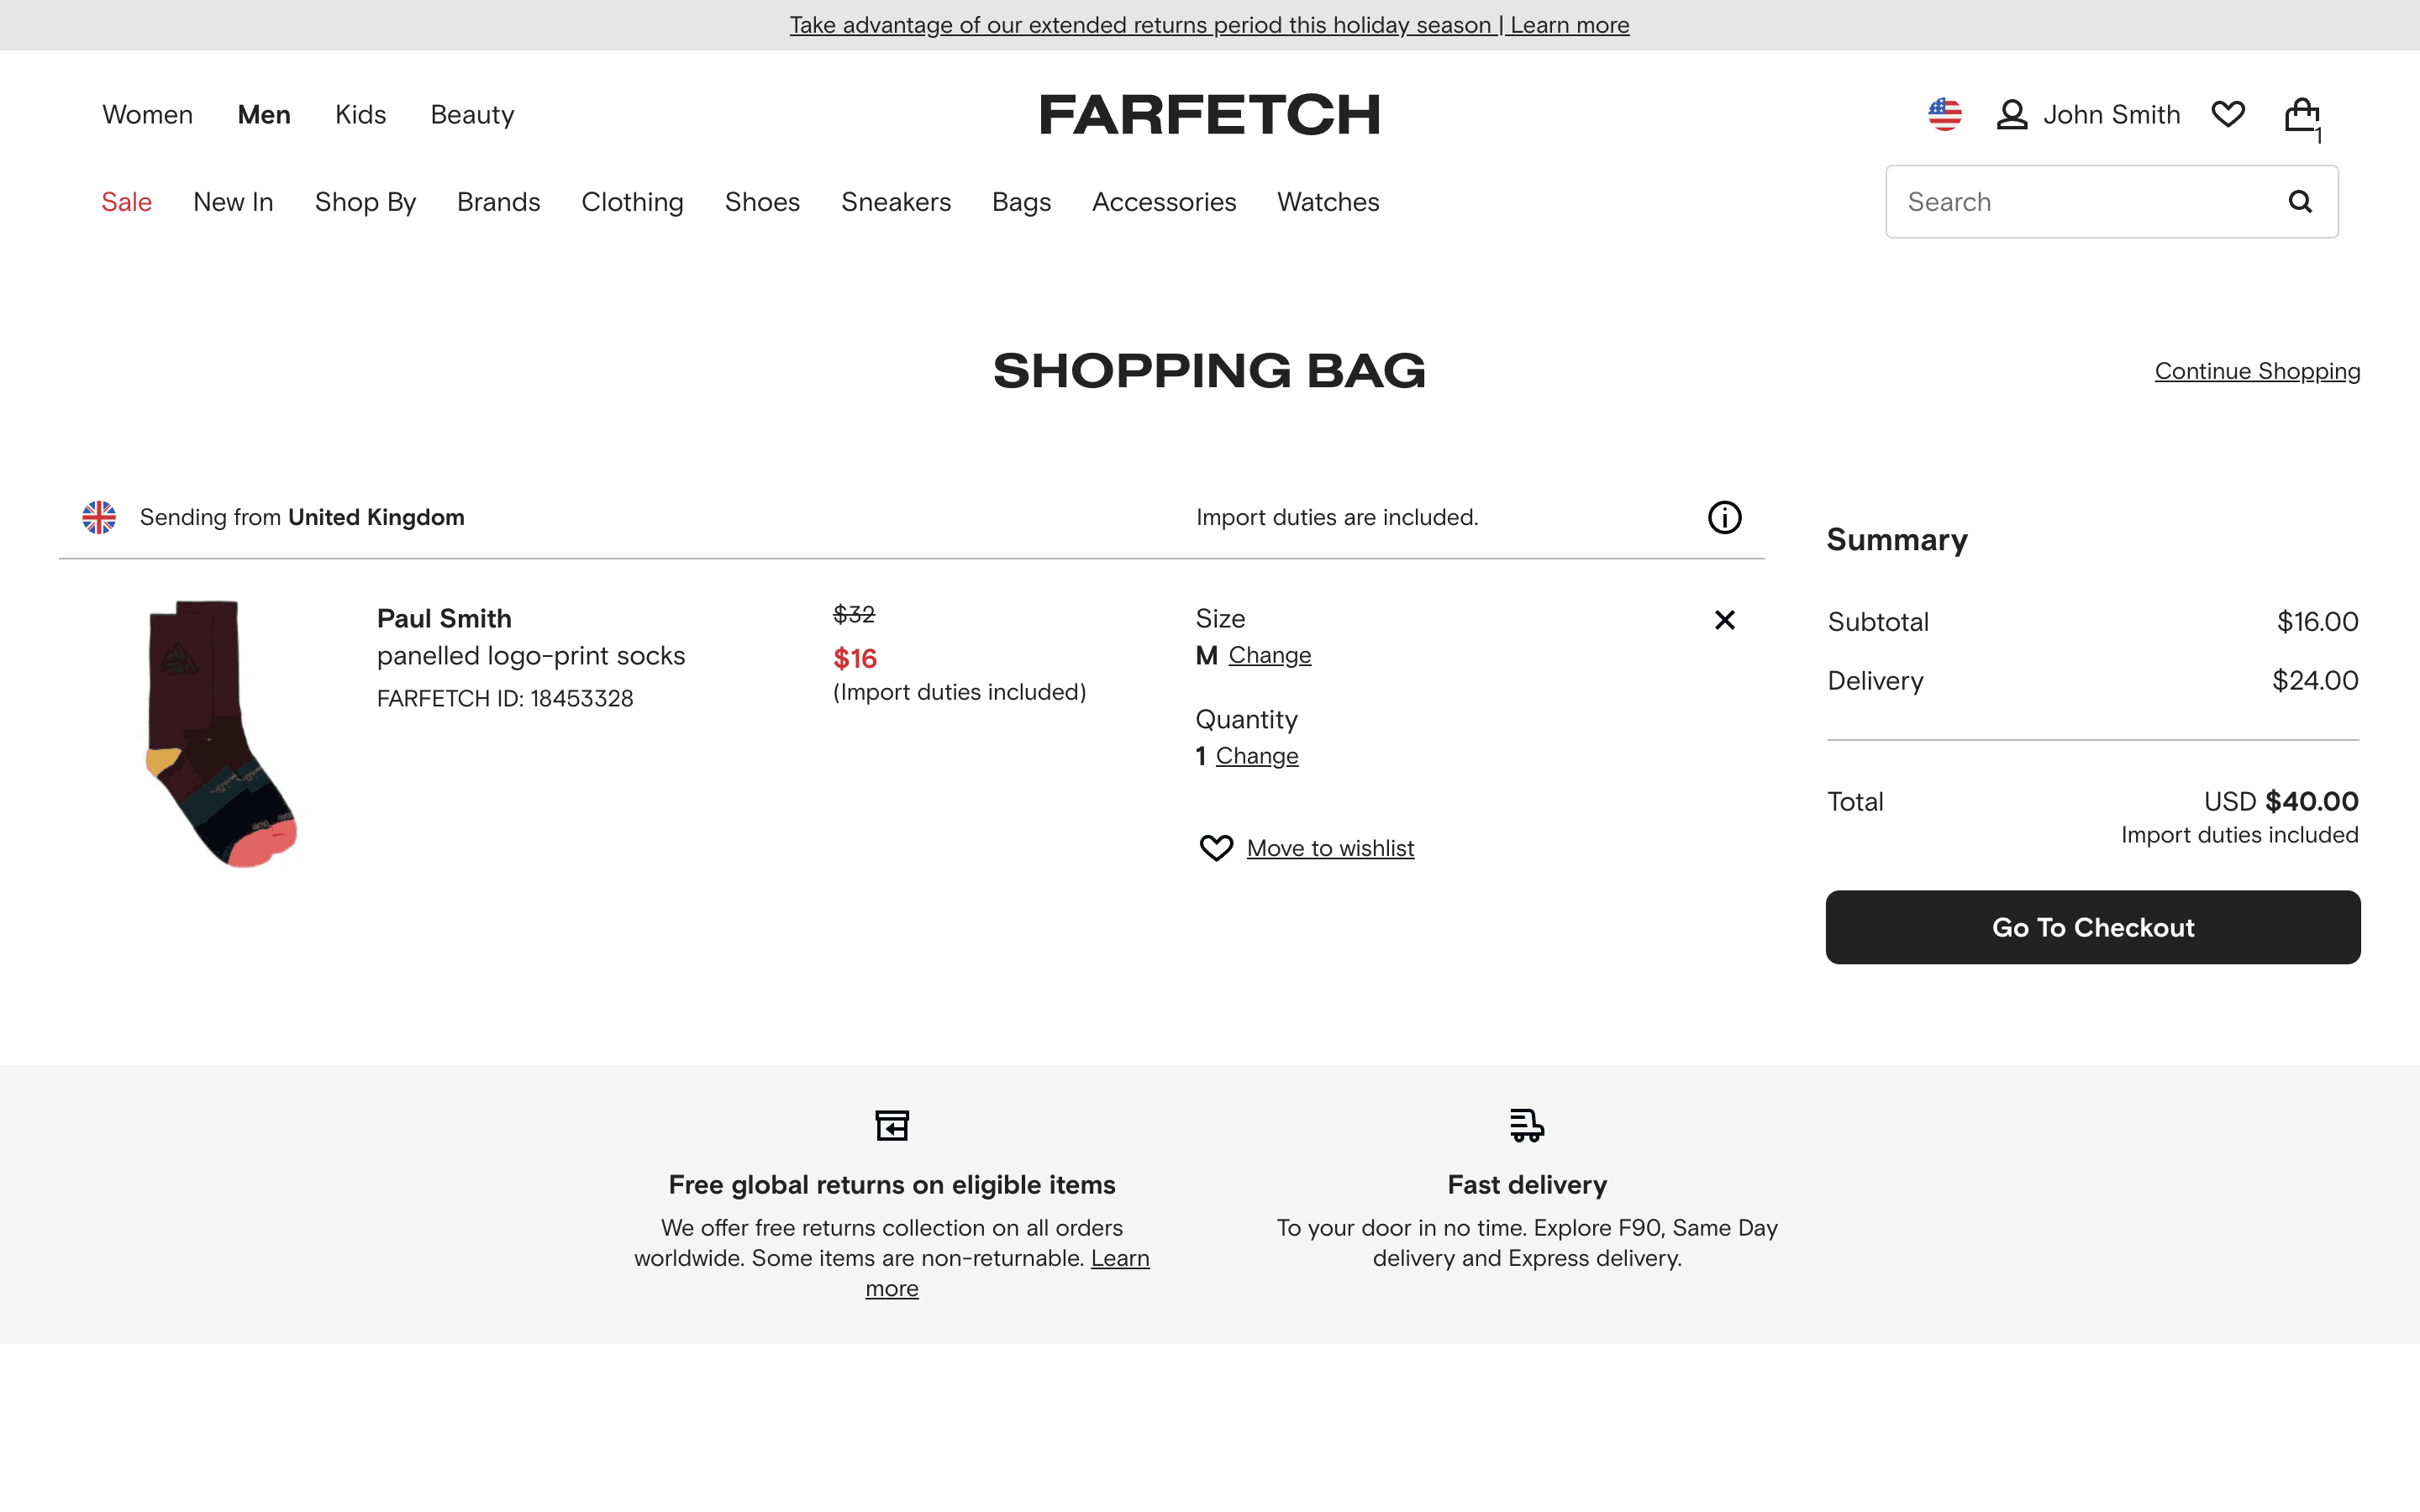Open the Shop By menu
2420x1512 pixels.
point(365,202)
